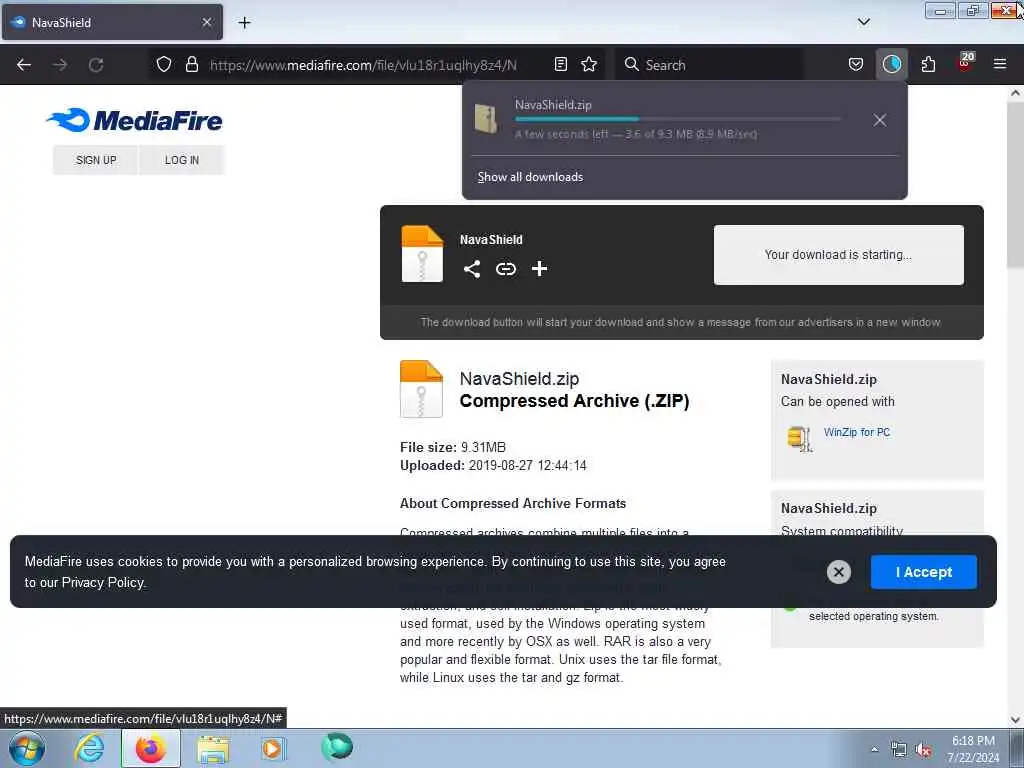Click the green round taskbar application icon
The image size is (1024, 768).
(337, 746)
